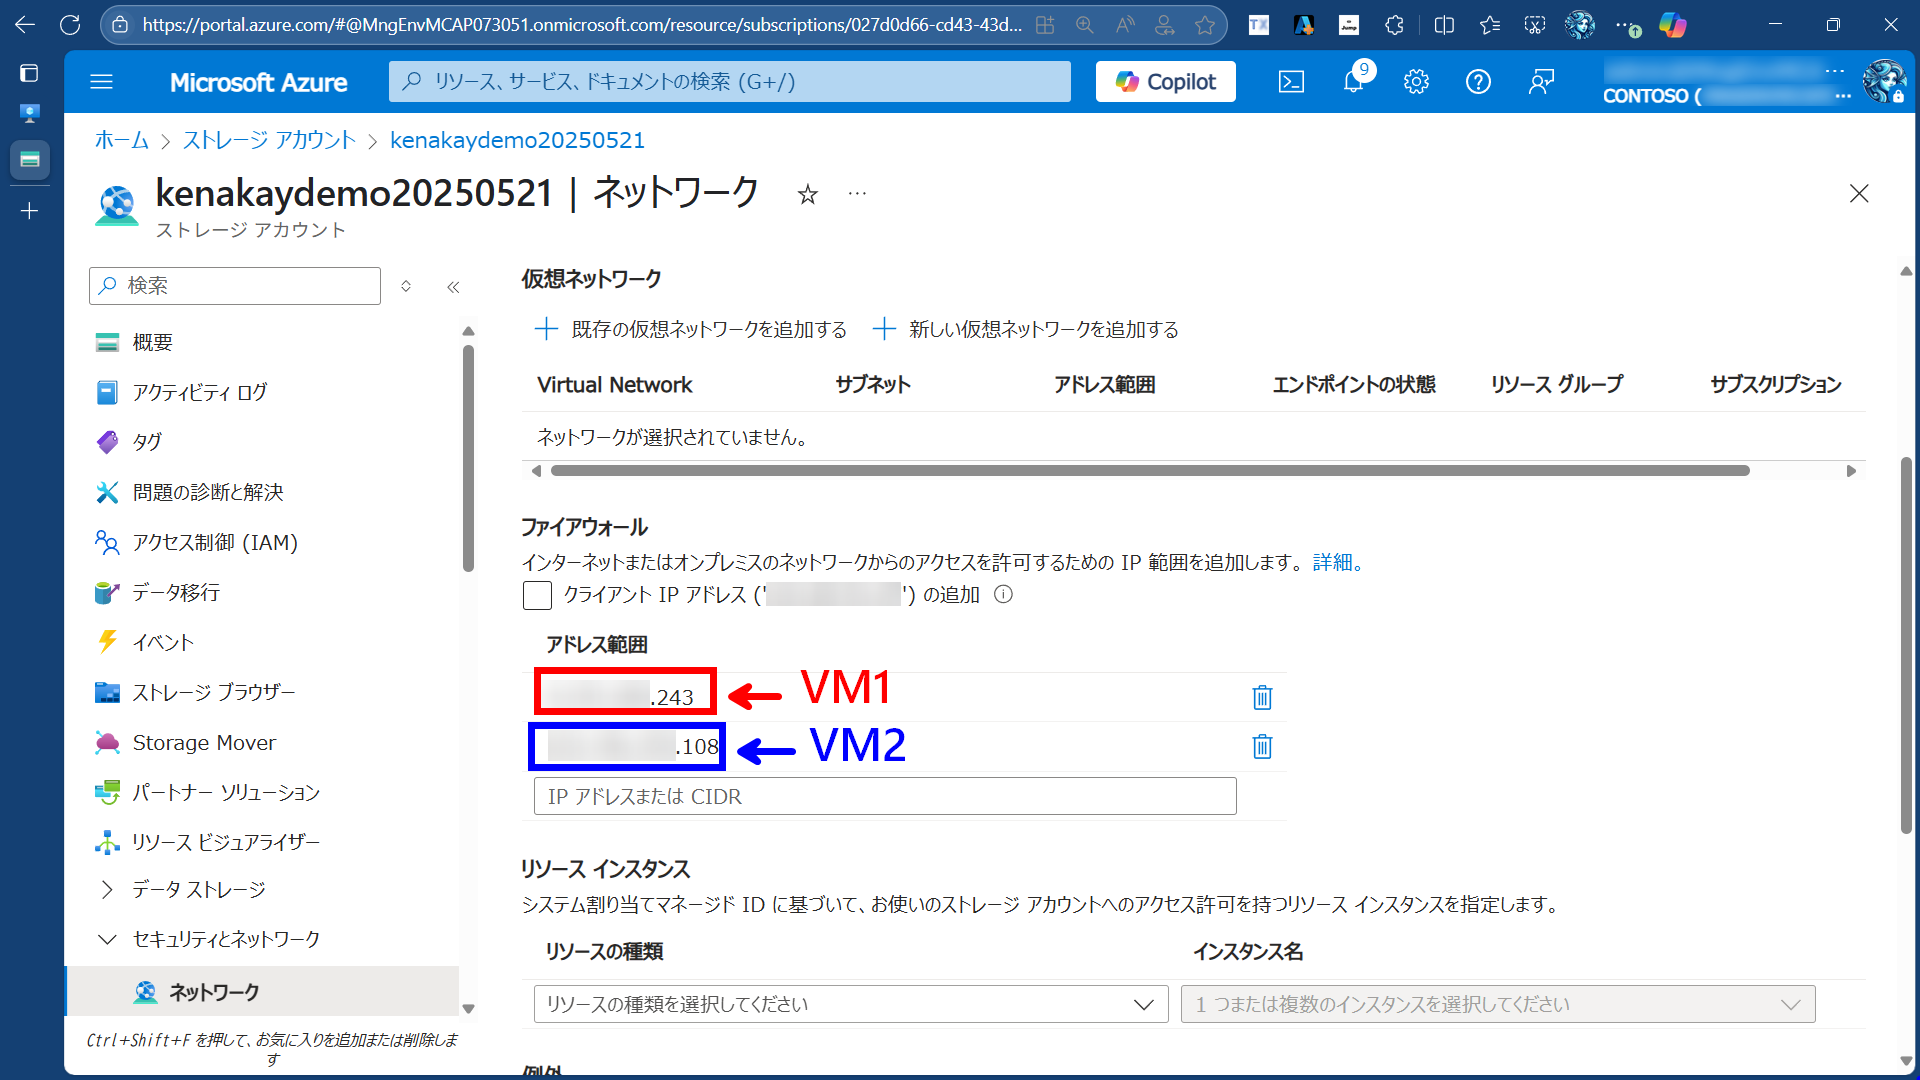Delete the .243 address range entry
This screenshot has width=1920, height=1080.
[1262, 697]
